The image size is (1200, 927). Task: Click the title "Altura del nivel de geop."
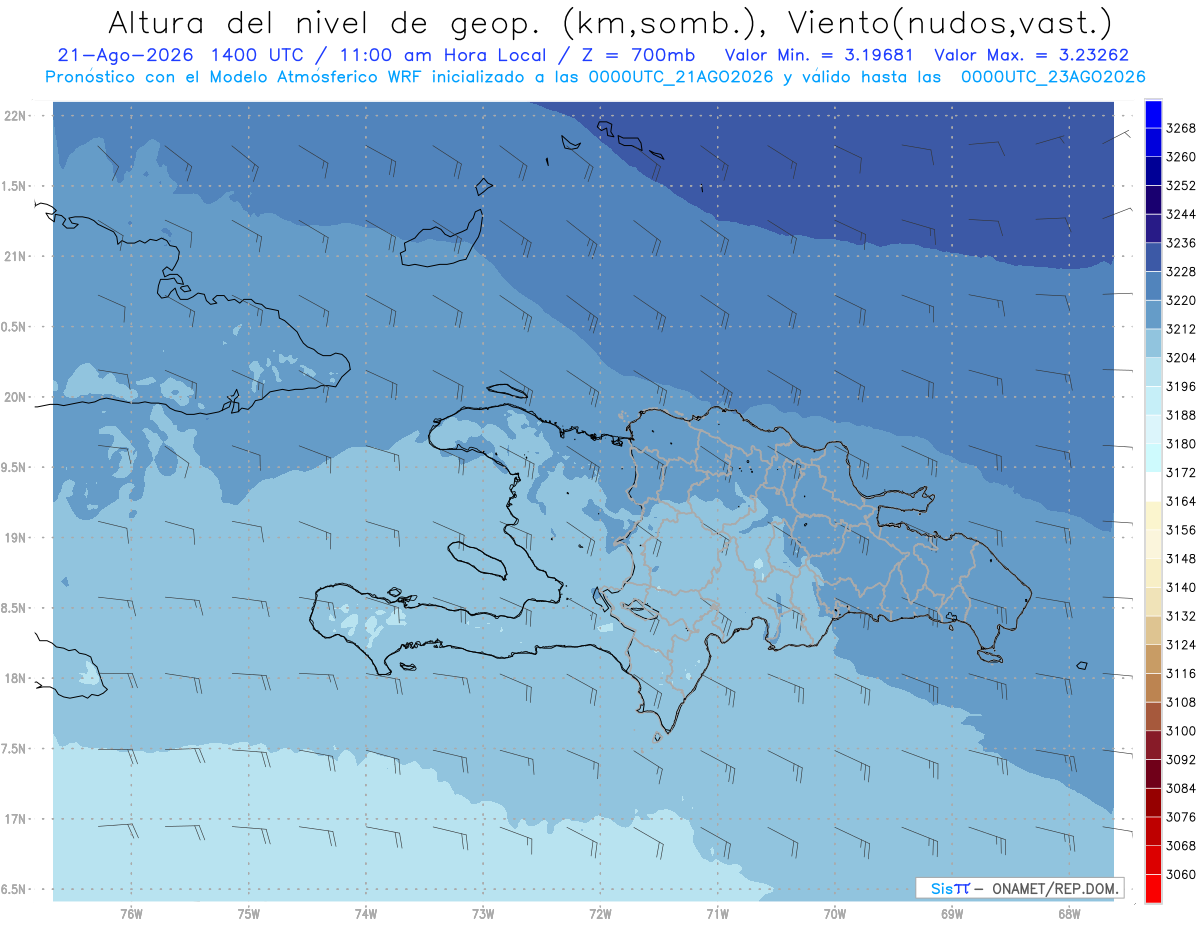(x=327, y=22)
